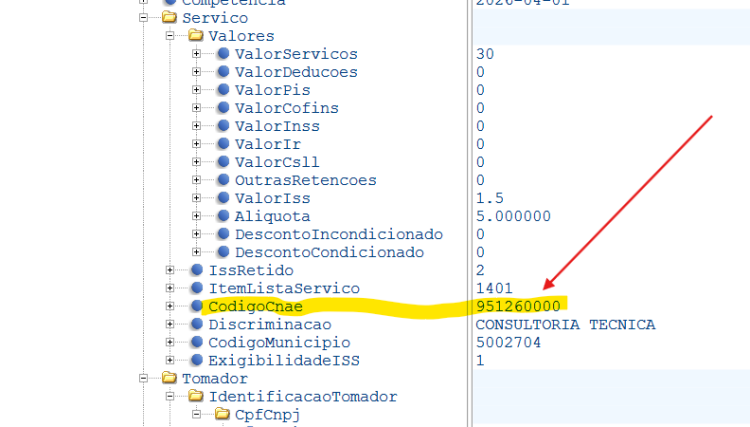The height and width of the screenshot is (427, 750).
Task: Click the ValorServicos value 30
Action: pyautogui.click(x=485, y=54)
